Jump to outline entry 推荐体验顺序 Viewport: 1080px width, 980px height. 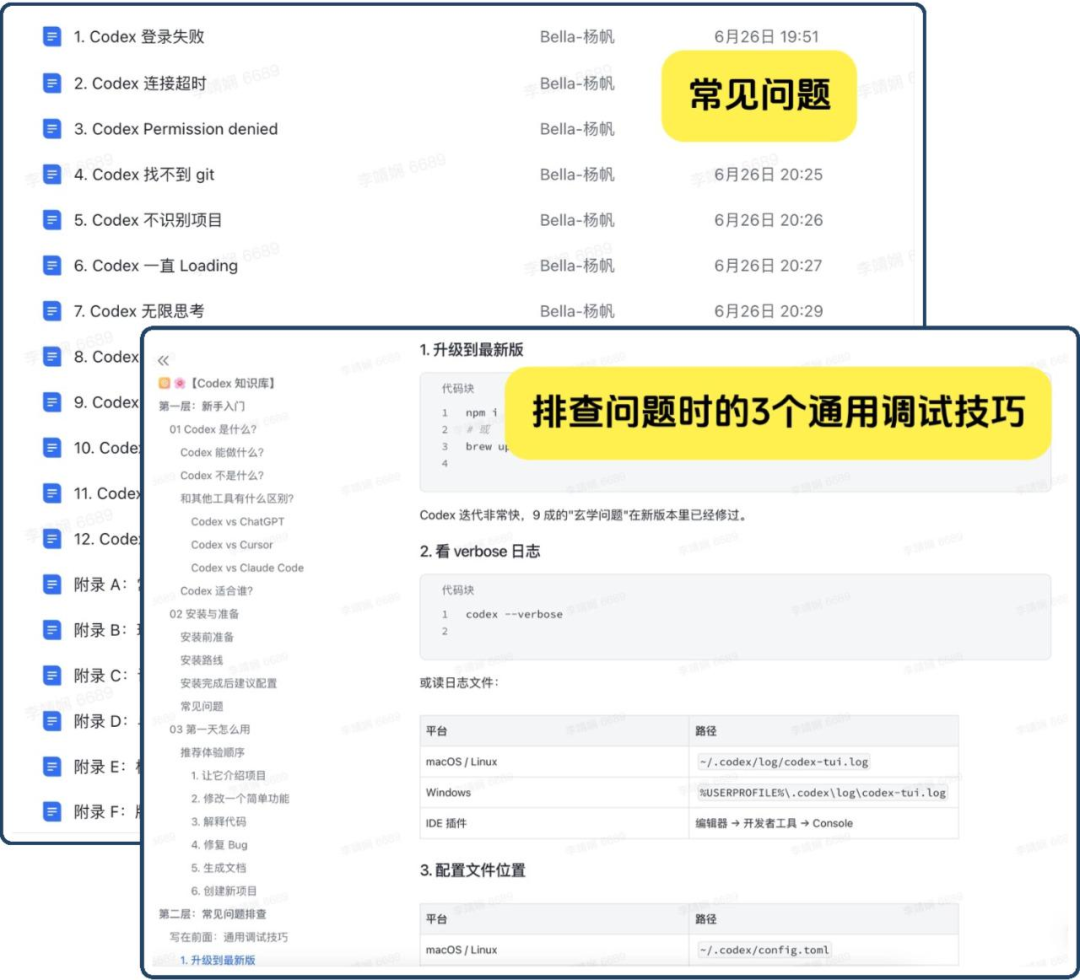(212, 752)
